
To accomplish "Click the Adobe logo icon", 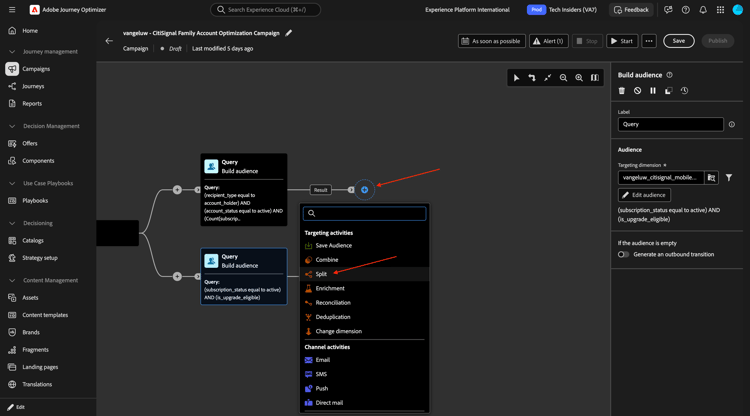I will coord(34,10).
